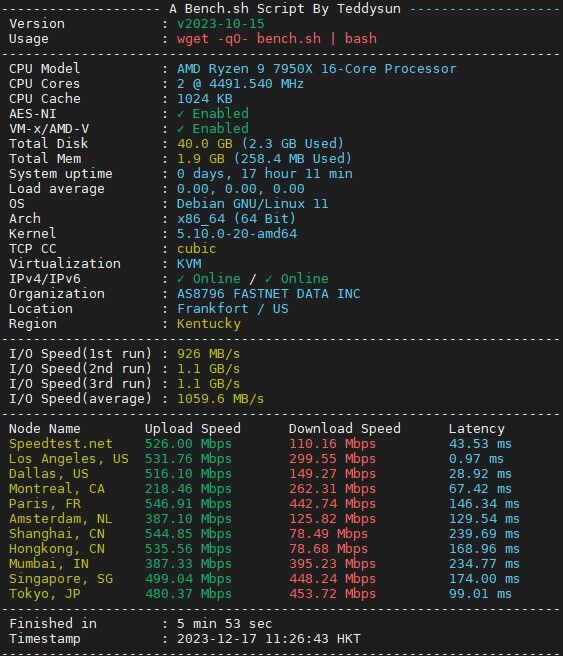Viewport: 563px width, 656px height.
Task: Click the IPv4 Online checkmark
Action: [181, 279]
